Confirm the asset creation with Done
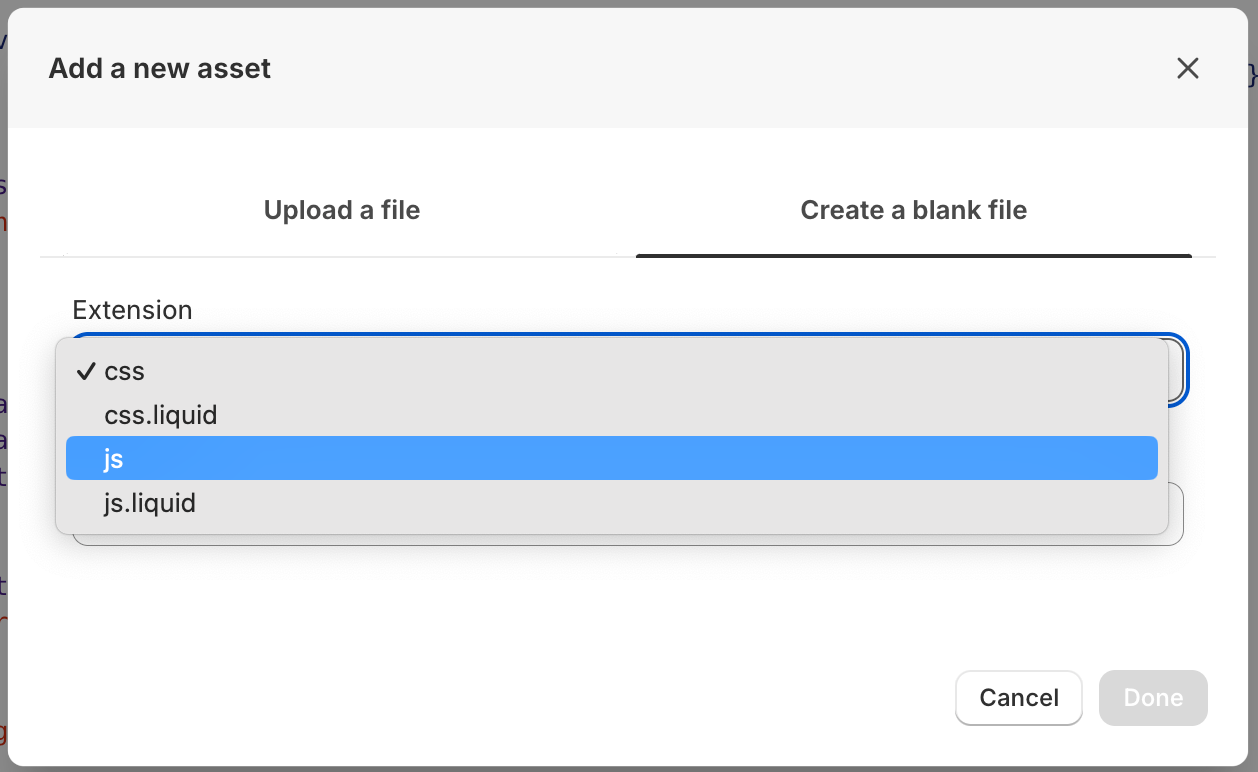Viewport: 1258px width, 772px height. (1152, 697)
